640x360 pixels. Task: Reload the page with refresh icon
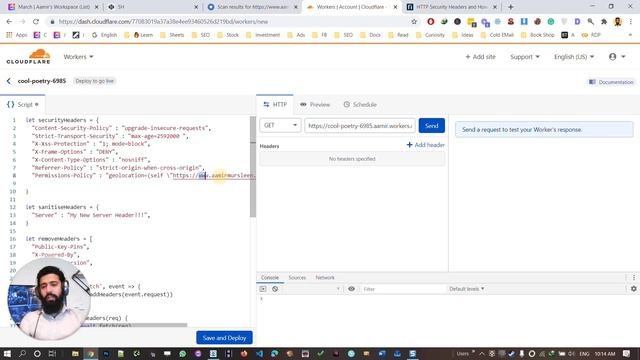pyautogui.click(x=36, y=22)
